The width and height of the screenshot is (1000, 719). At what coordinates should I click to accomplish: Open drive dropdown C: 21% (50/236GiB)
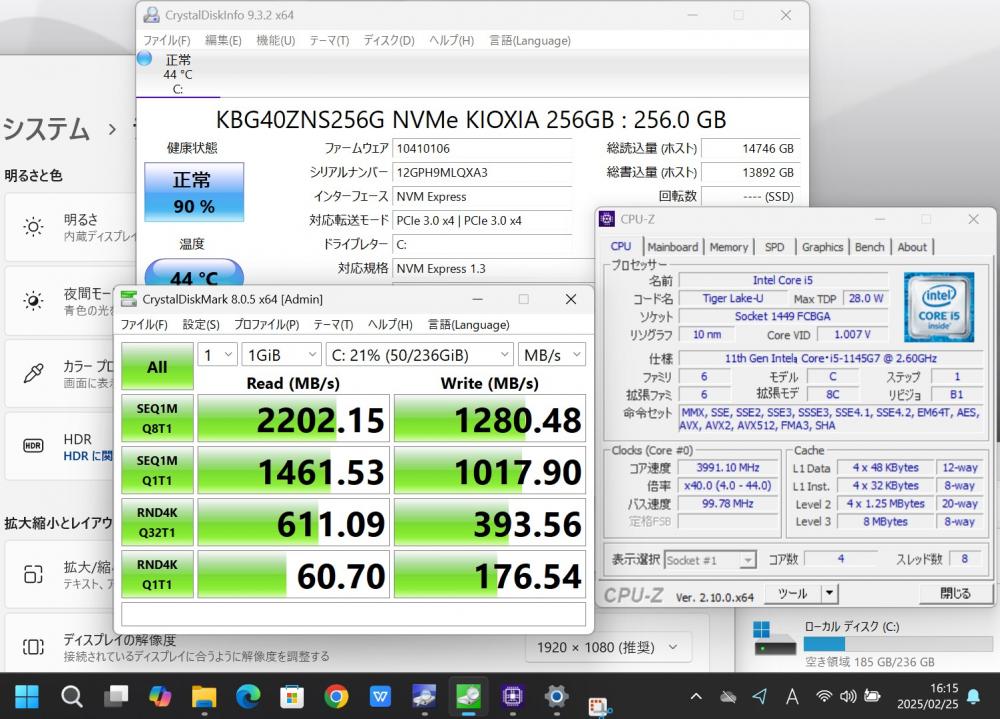click(420, 355)
